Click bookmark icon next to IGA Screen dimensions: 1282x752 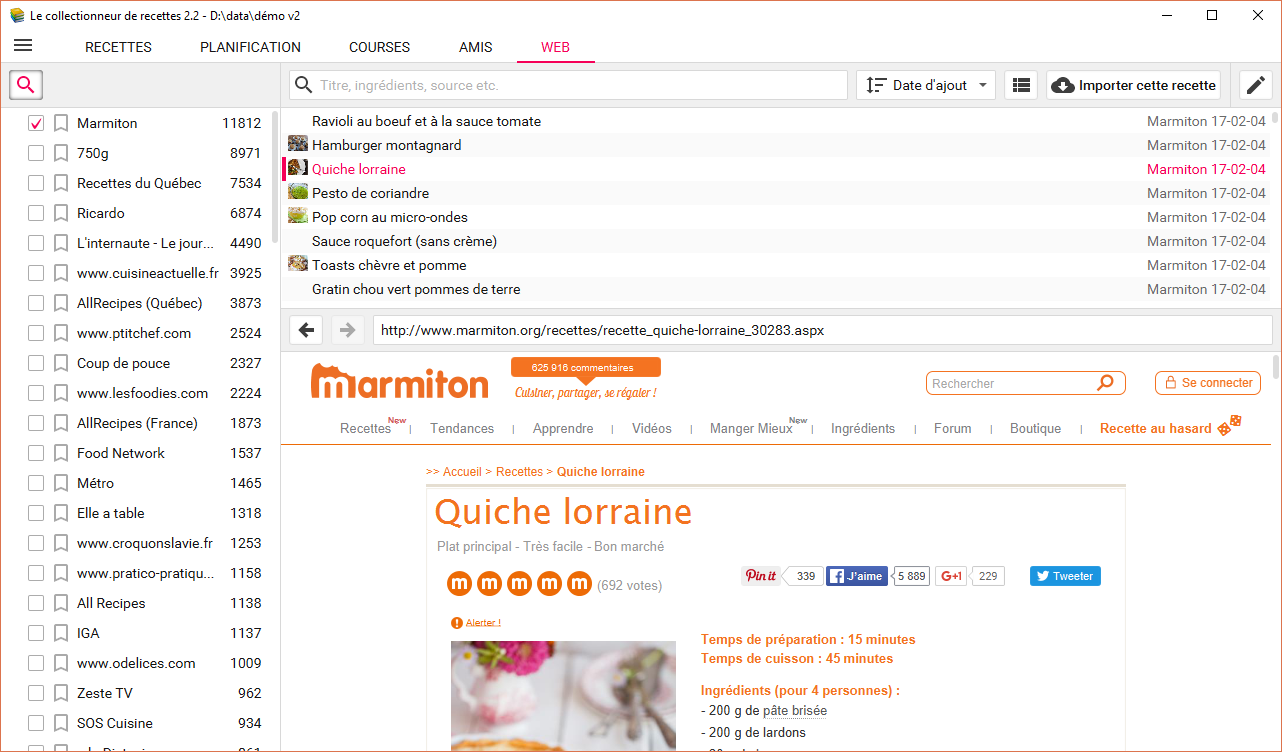coord(61,633)
